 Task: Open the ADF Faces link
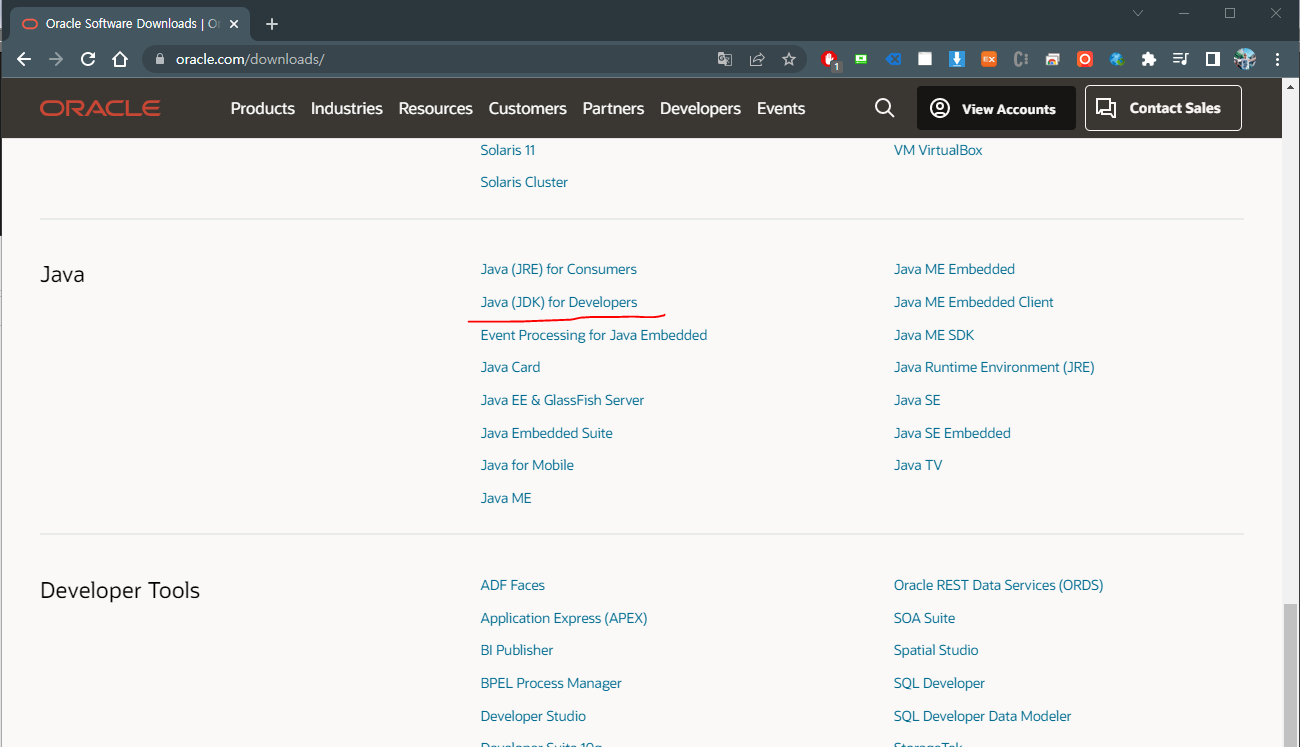tap(512, 585)
